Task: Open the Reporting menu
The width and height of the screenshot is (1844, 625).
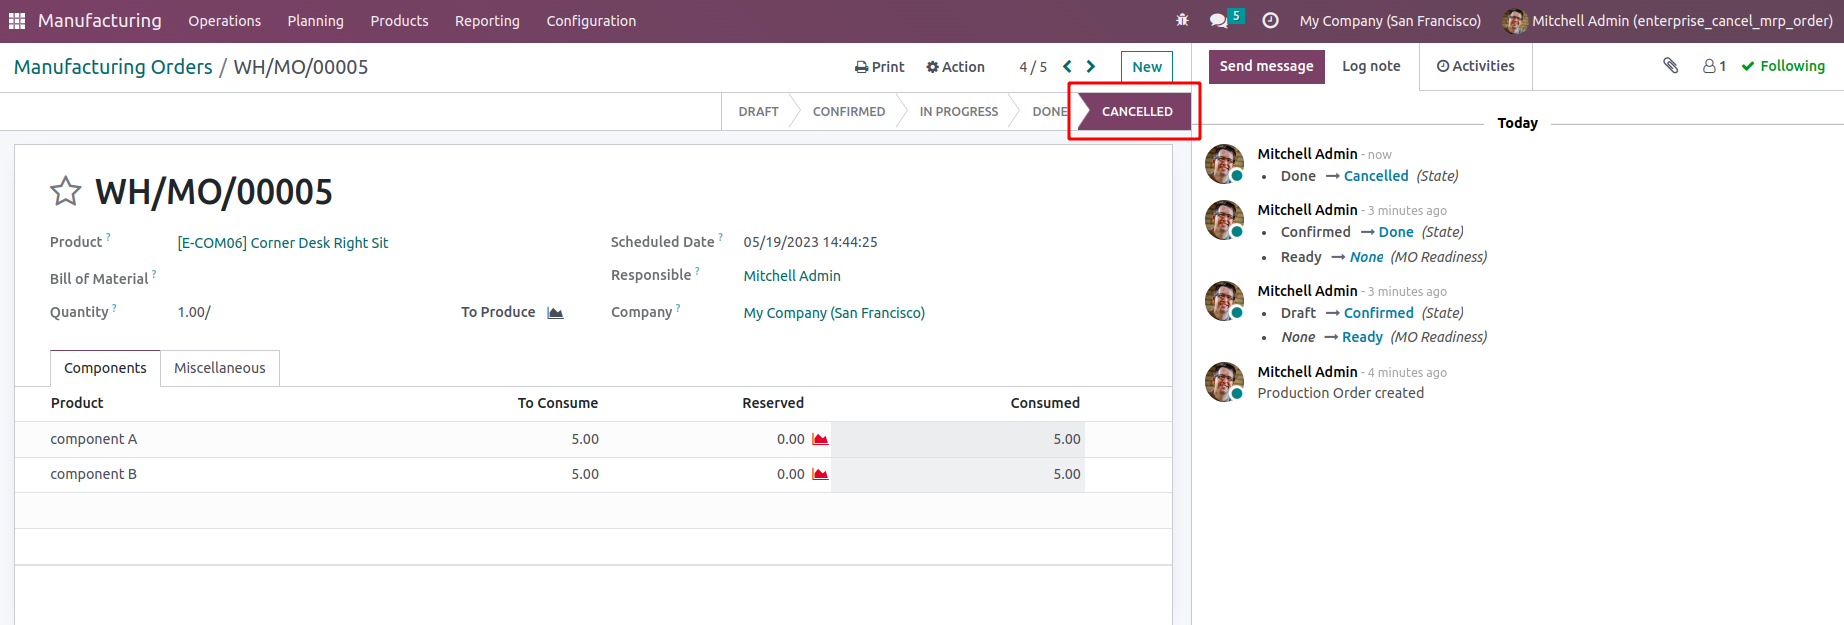Action: coord(487,21)
